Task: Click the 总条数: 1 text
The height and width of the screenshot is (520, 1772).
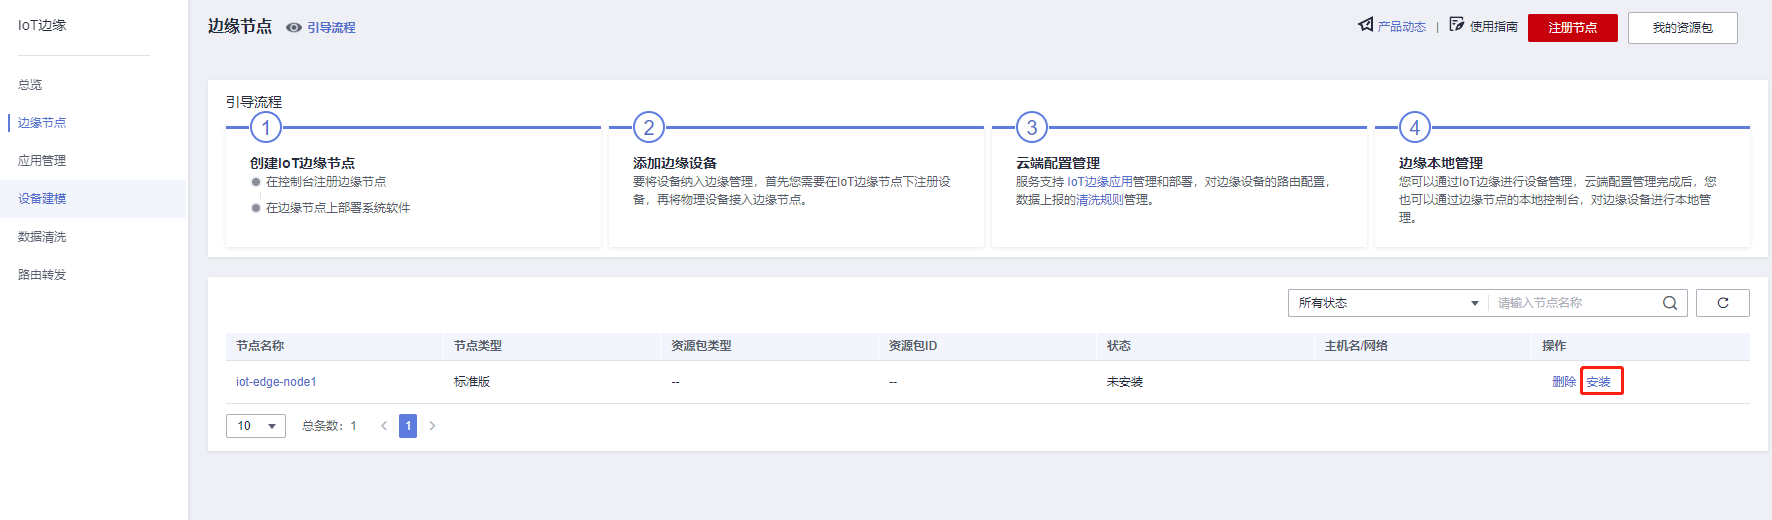Action: tap(329, 426)
